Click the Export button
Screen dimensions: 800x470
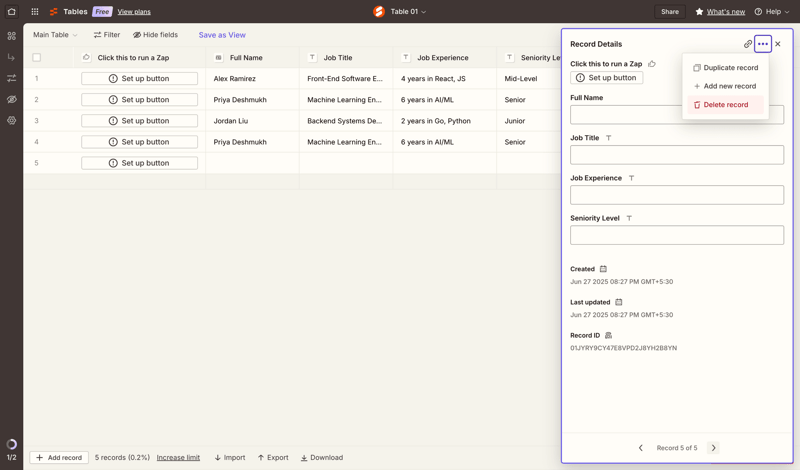pyautogui.click(x=273, y=457)
